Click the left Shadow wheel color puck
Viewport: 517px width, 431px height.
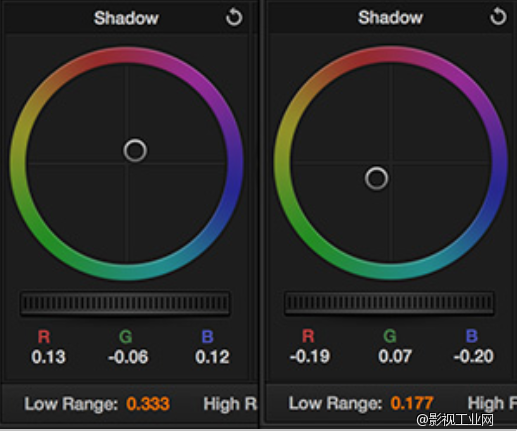135,151
